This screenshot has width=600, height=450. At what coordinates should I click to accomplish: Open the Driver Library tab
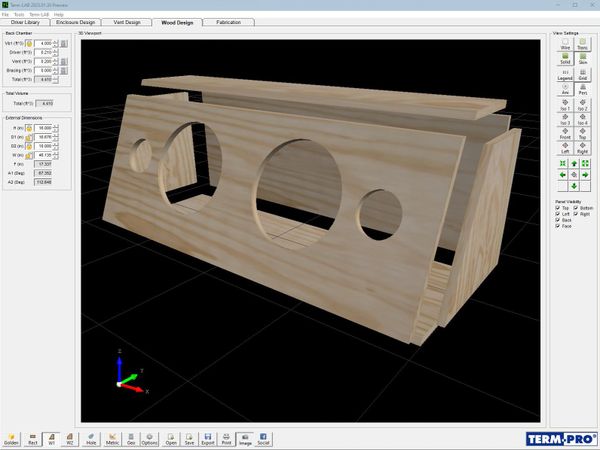pos(25,22)
